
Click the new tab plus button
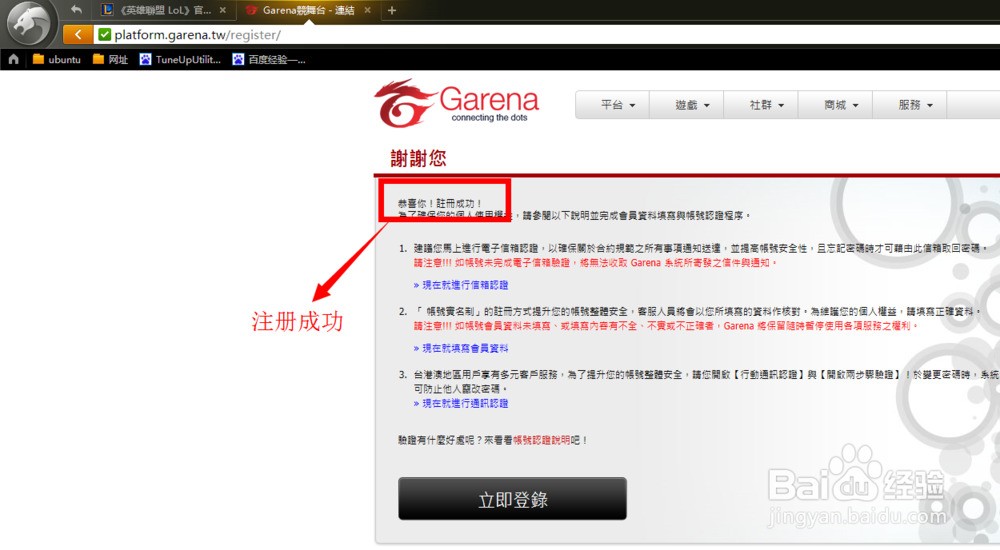pyautogui.click(x=392, y=10)
